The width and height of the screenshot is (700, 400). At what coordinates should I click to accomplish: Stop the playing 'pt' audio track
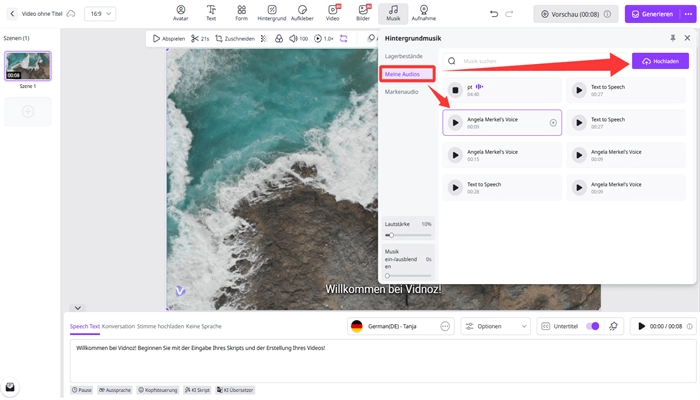[x=455, y=90]
